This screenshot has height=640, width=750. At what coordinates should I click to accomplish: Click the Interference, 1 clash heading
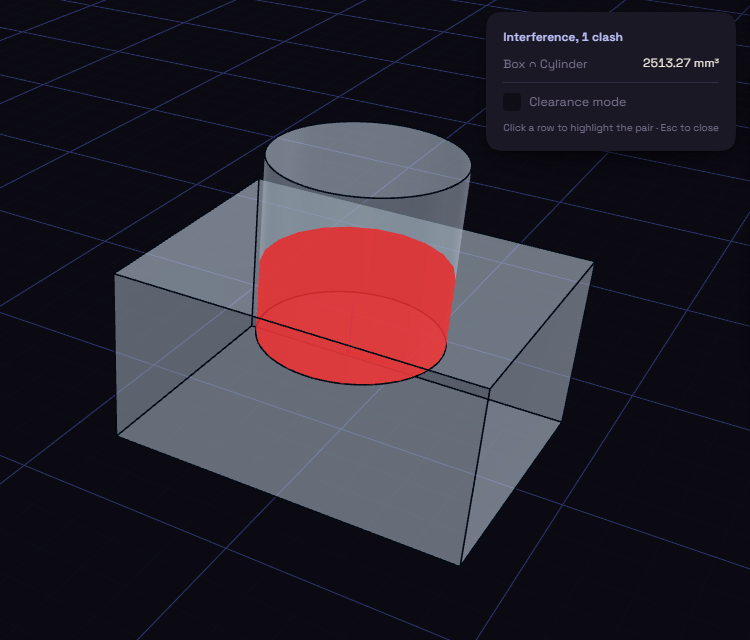[563, 37]
